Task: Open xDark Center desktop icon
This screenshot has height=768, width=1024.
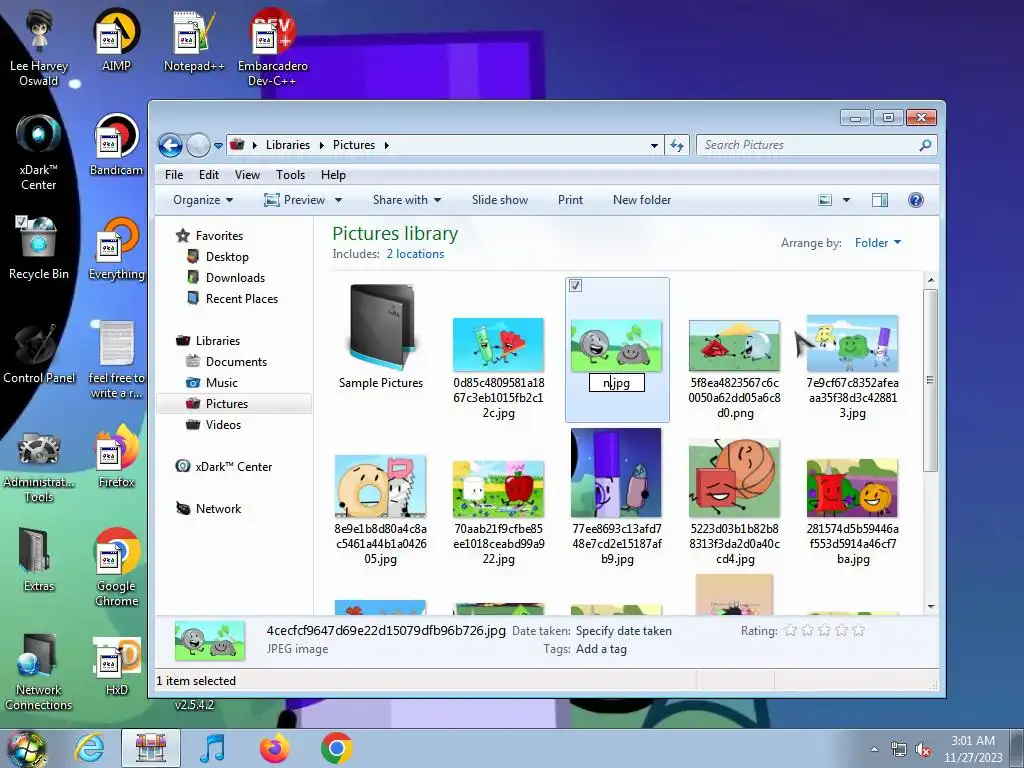Action: 39,152
